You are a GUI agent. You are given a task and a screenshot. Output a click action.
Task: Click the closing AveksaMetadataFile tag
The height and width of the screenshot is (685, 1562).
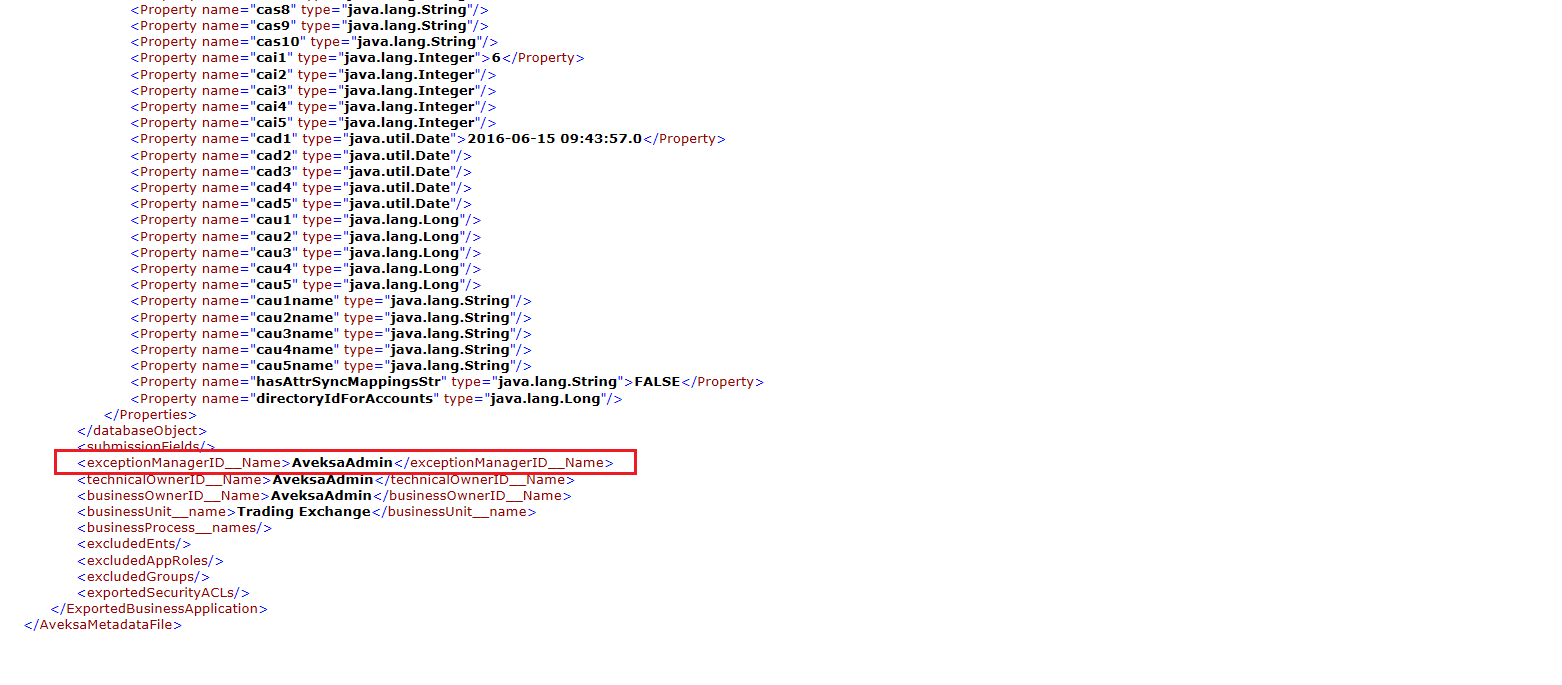click(x=100, y=624)
